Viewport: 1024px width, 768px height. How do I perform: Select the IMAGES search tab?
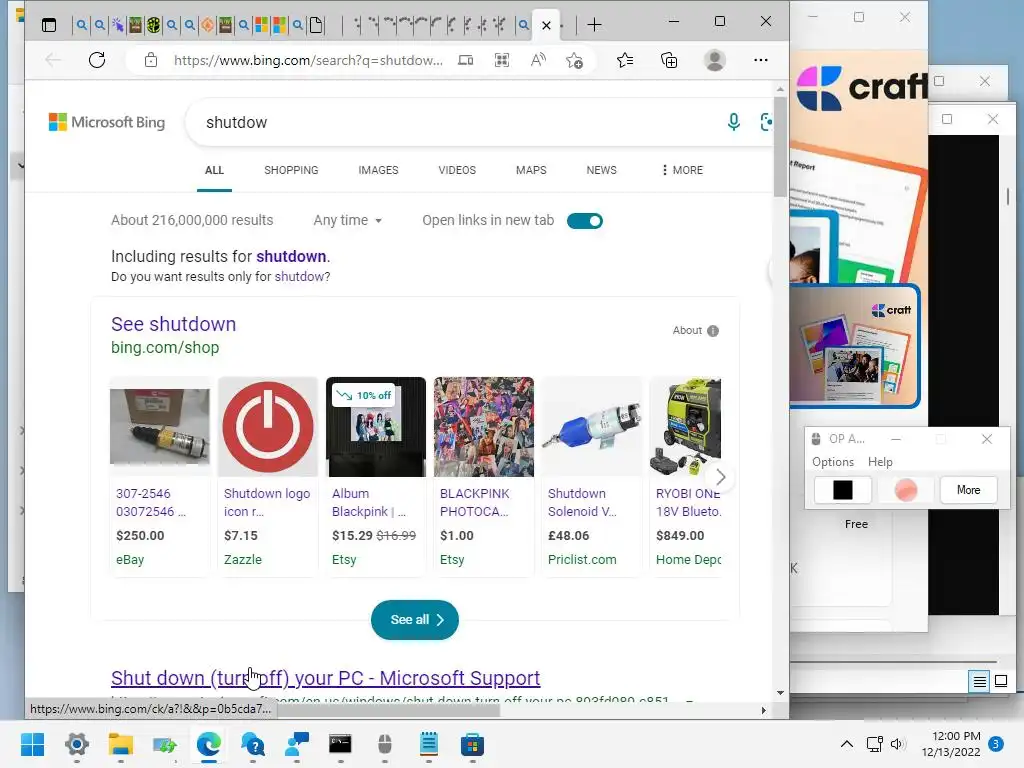coord(378,170)
